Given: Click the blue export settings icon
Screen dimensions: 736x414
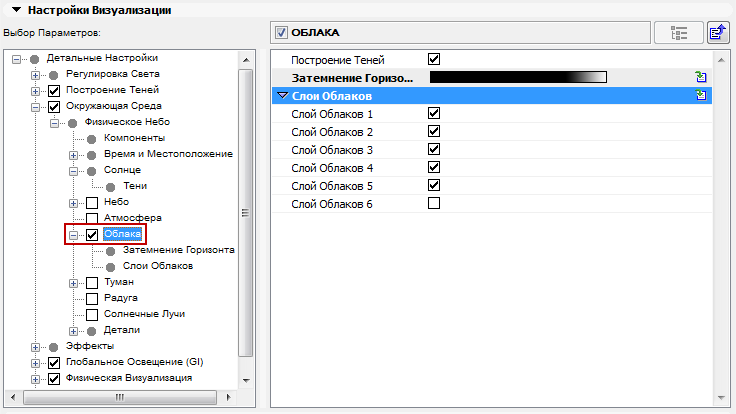Looking at the screenshot, I should 717,33.
